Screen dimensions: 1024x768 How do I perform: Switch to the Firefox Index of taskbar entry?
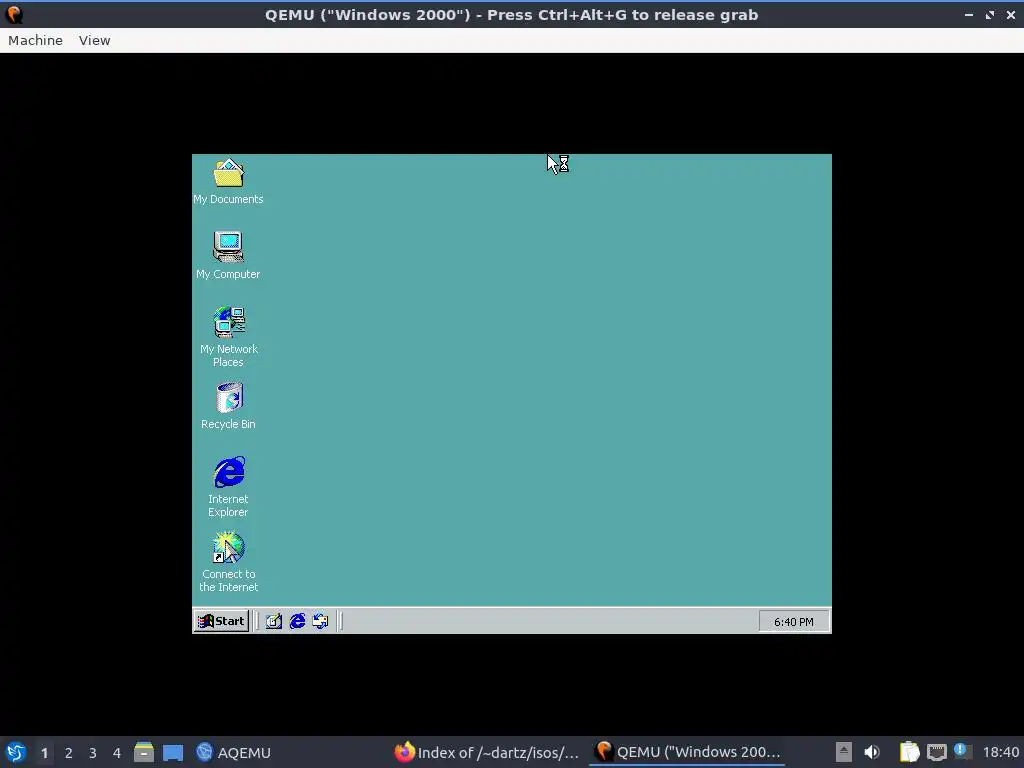click(x=487, y=752)
